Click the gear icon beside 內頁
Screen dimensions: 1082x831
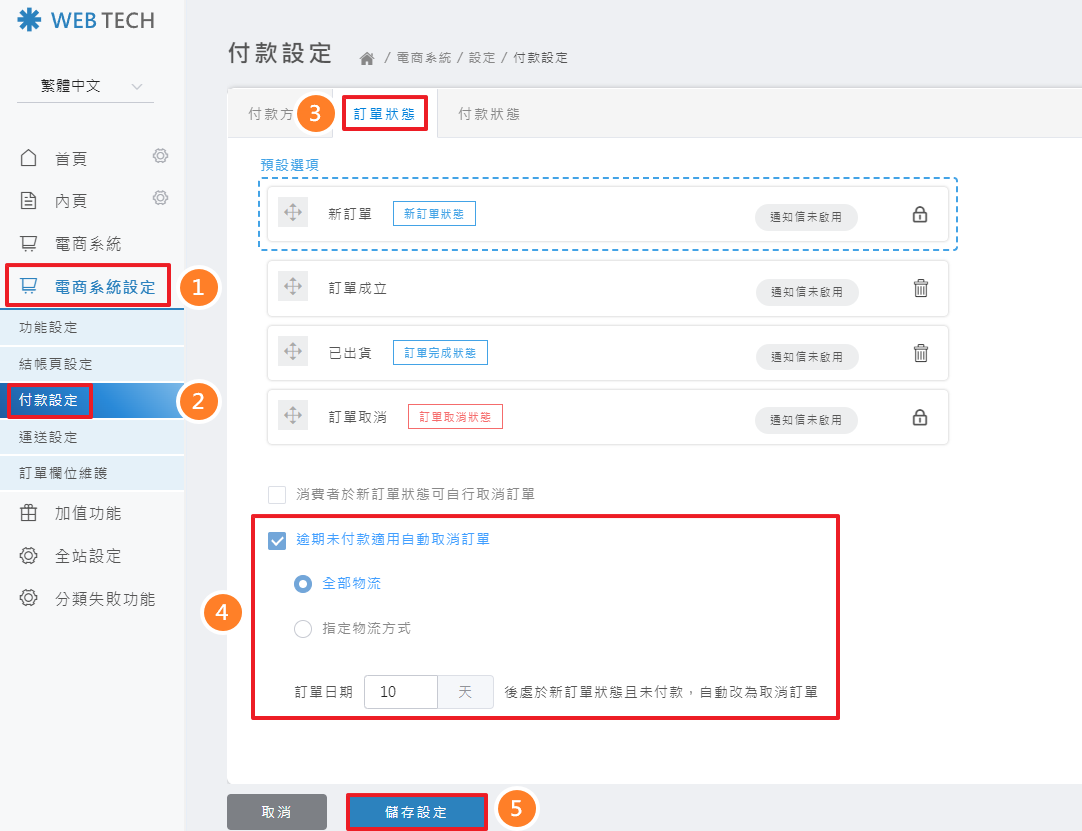[160, 198]
